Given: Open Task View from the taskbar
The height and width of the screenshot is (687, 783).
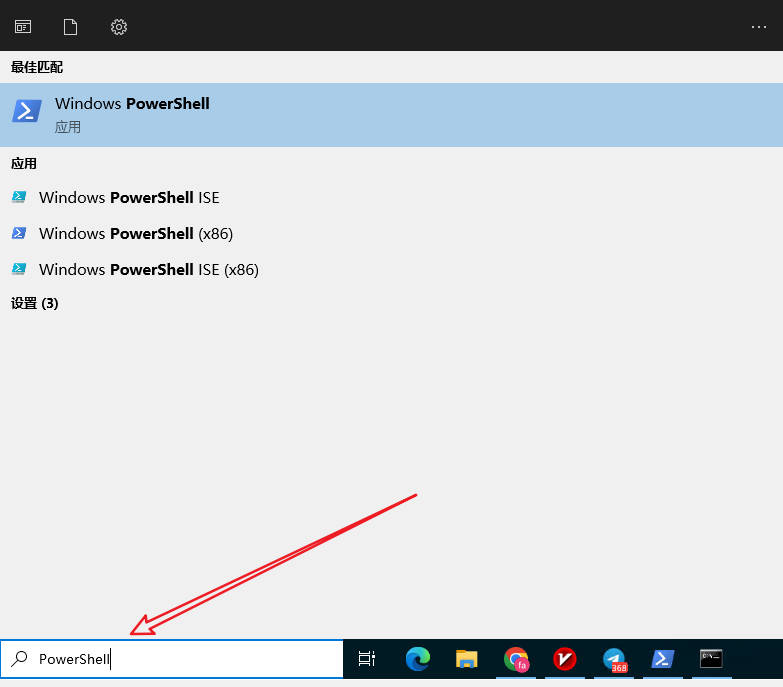Looking at the screenshot, I should pyautogui.click(x=367, y=659).
